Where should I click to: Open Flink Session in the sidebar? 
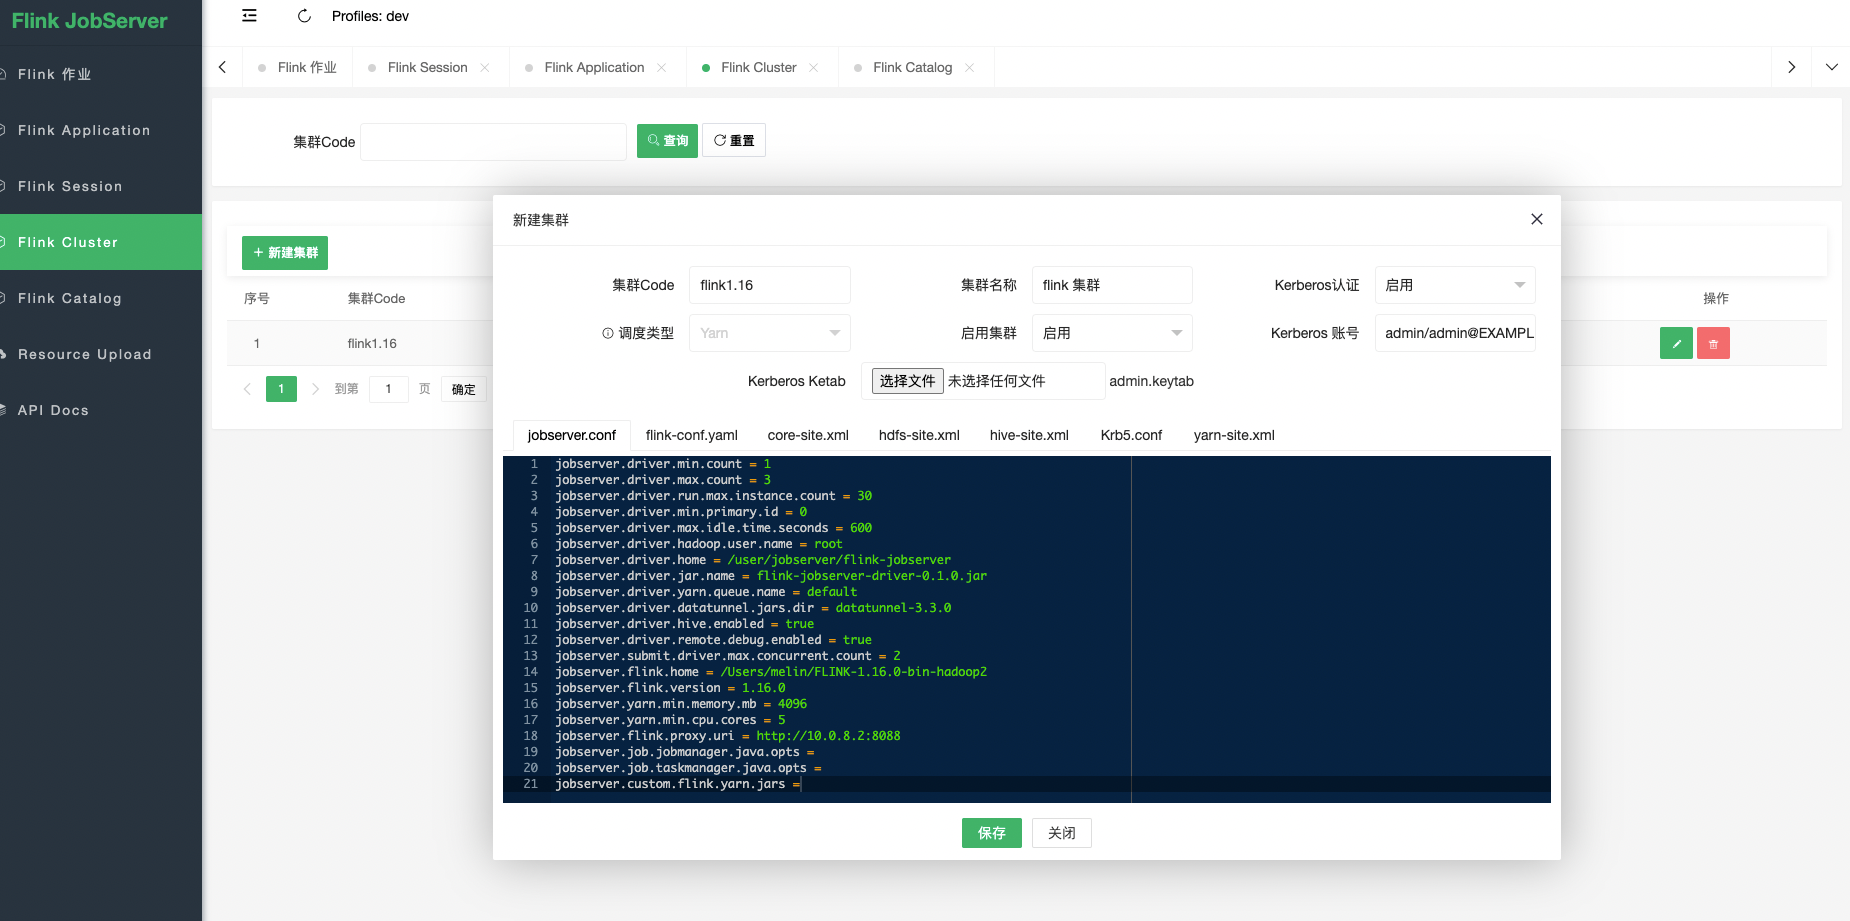tap(101, 186)
